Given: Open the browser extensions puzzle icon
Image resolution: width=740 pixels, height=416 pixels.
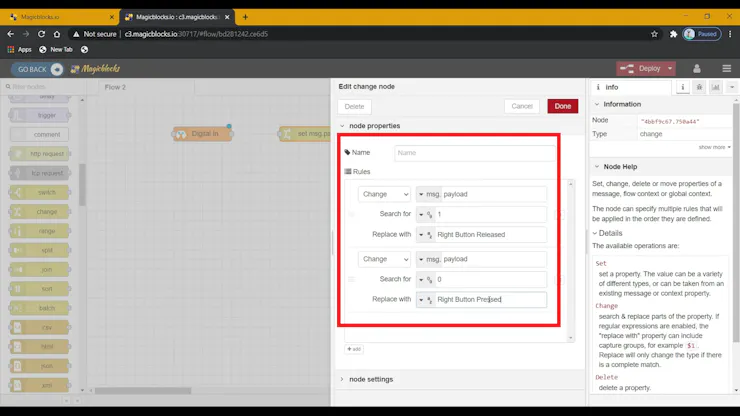Looking at the screenshot, I should 673,34.
